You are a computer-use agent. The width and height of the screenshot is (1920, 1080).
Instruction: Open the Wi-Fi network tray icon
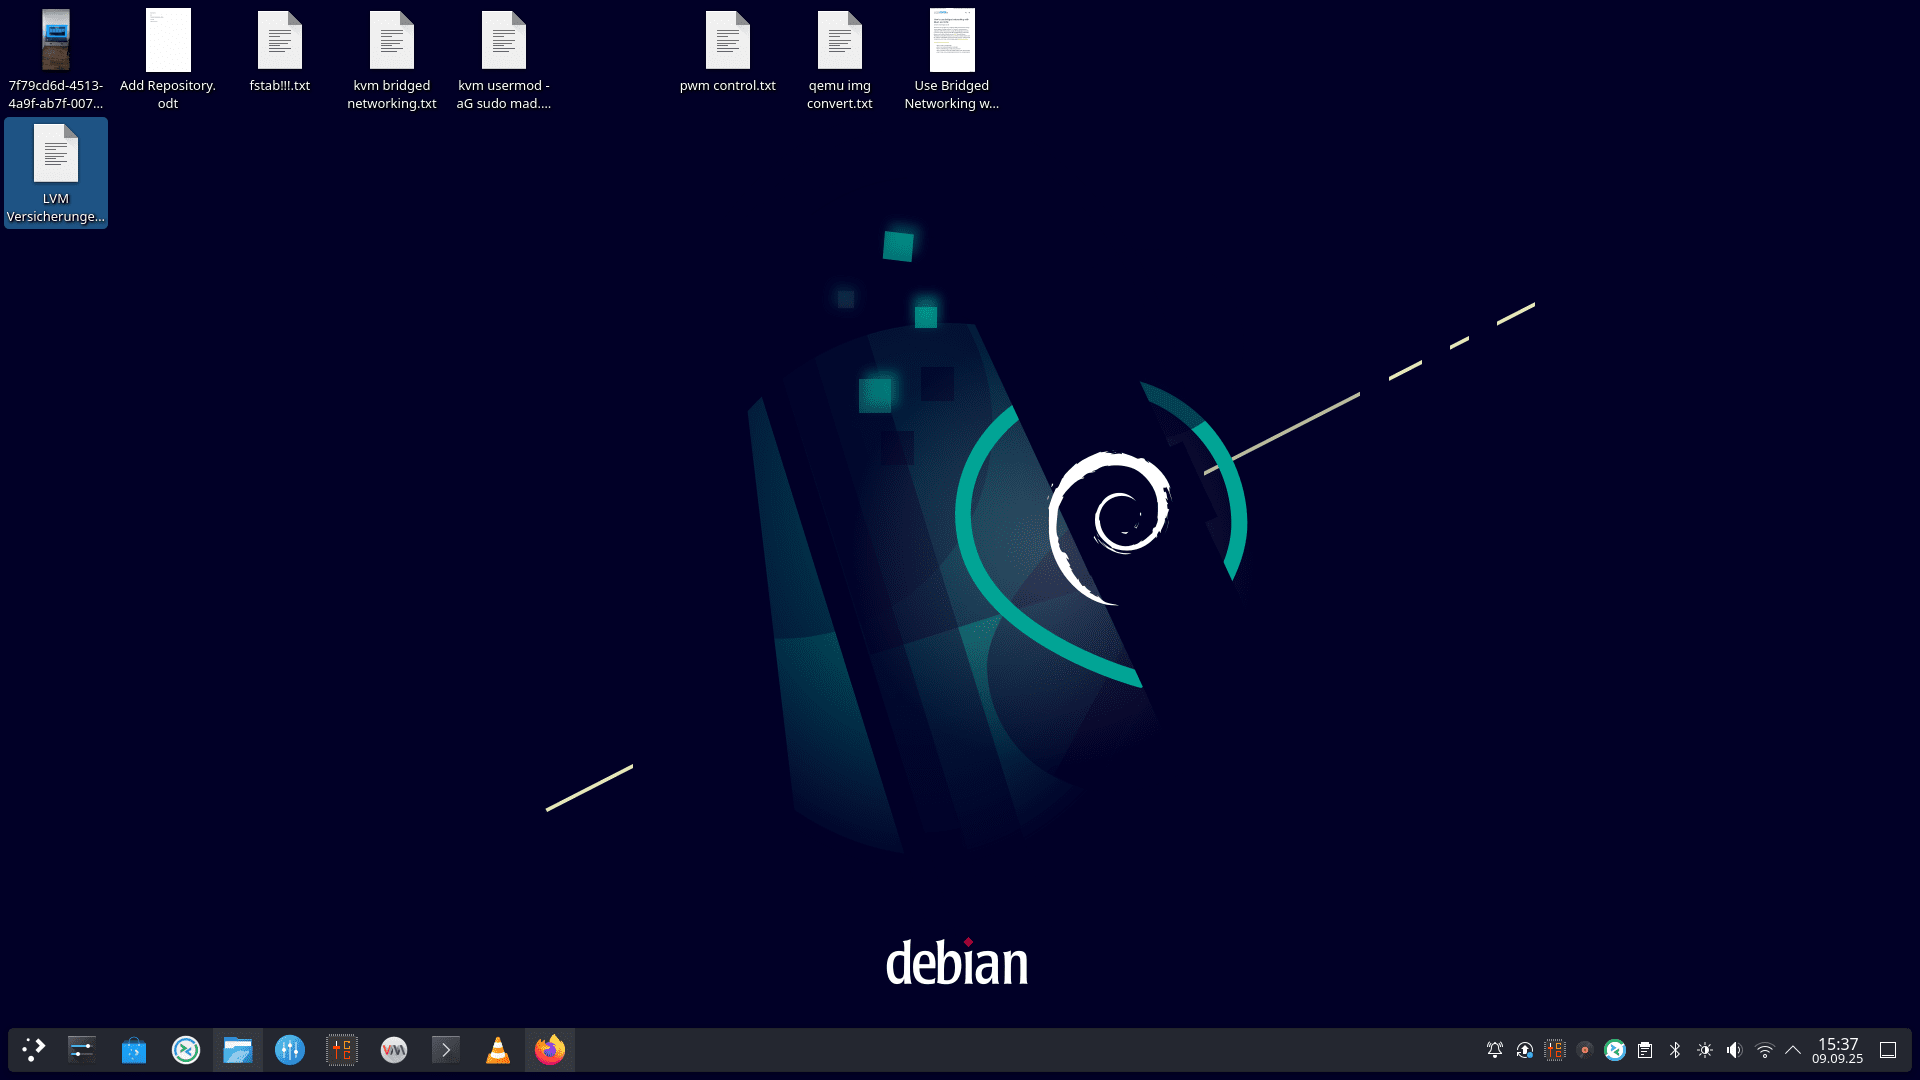coord(1765,1050)
